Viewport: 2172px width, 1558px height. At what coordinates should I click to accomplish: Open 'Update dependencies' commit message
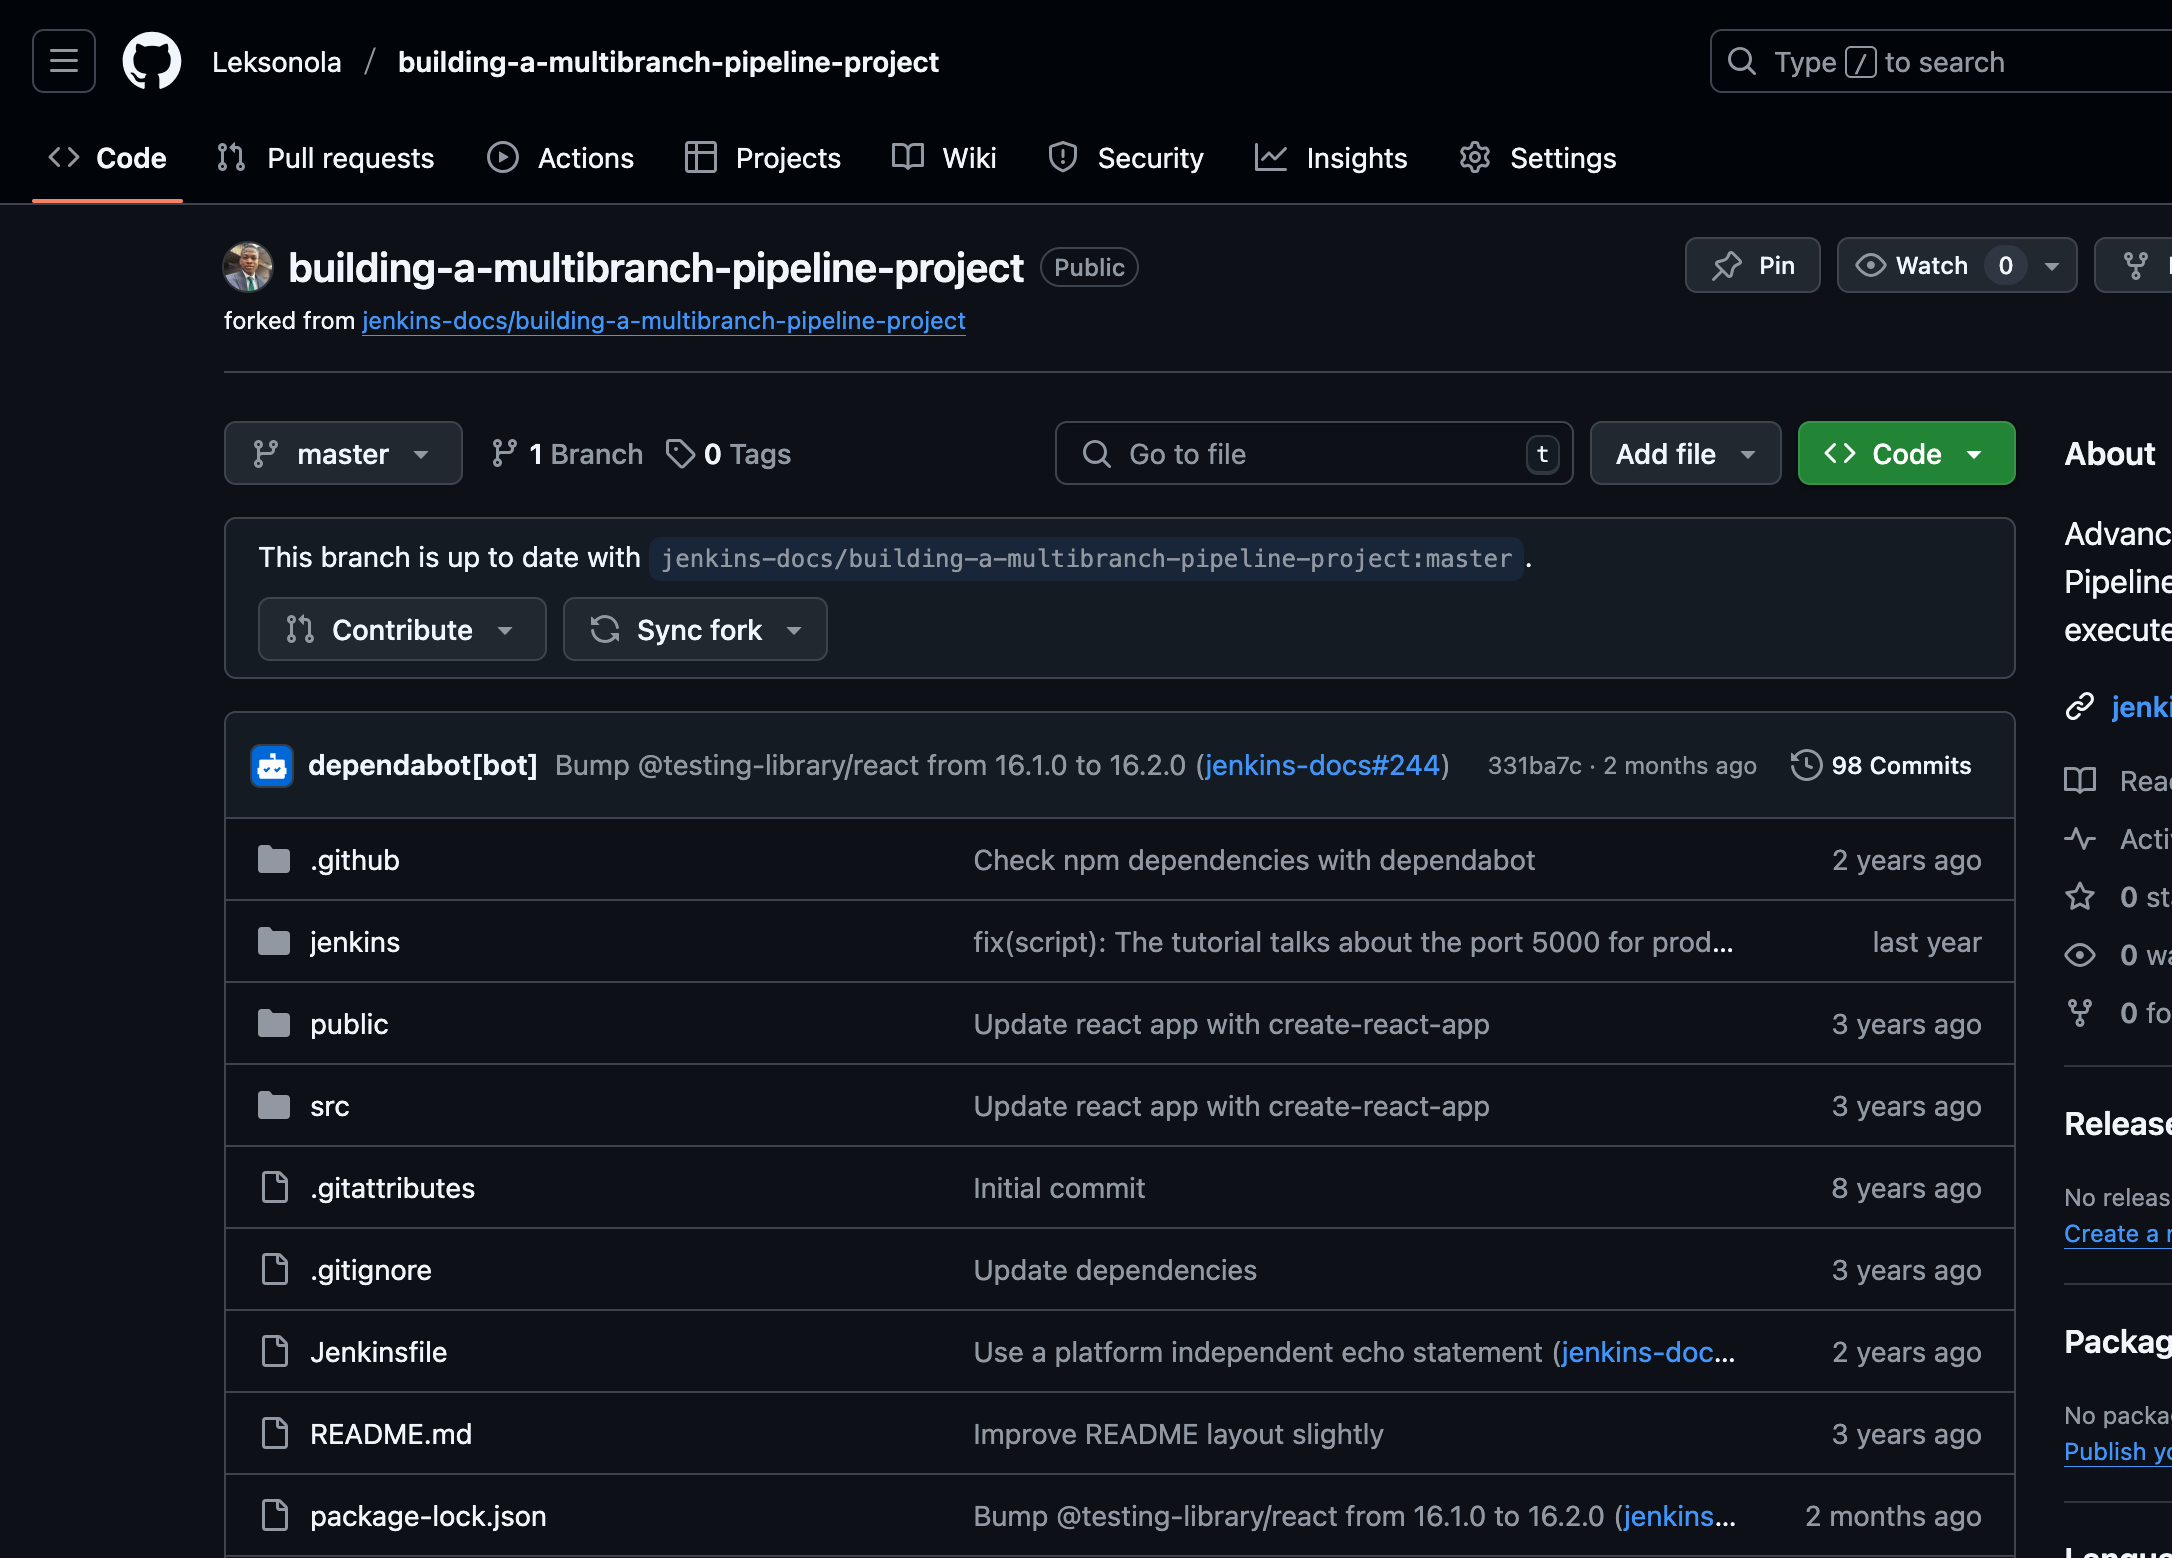click(x=1115, y=1270)
